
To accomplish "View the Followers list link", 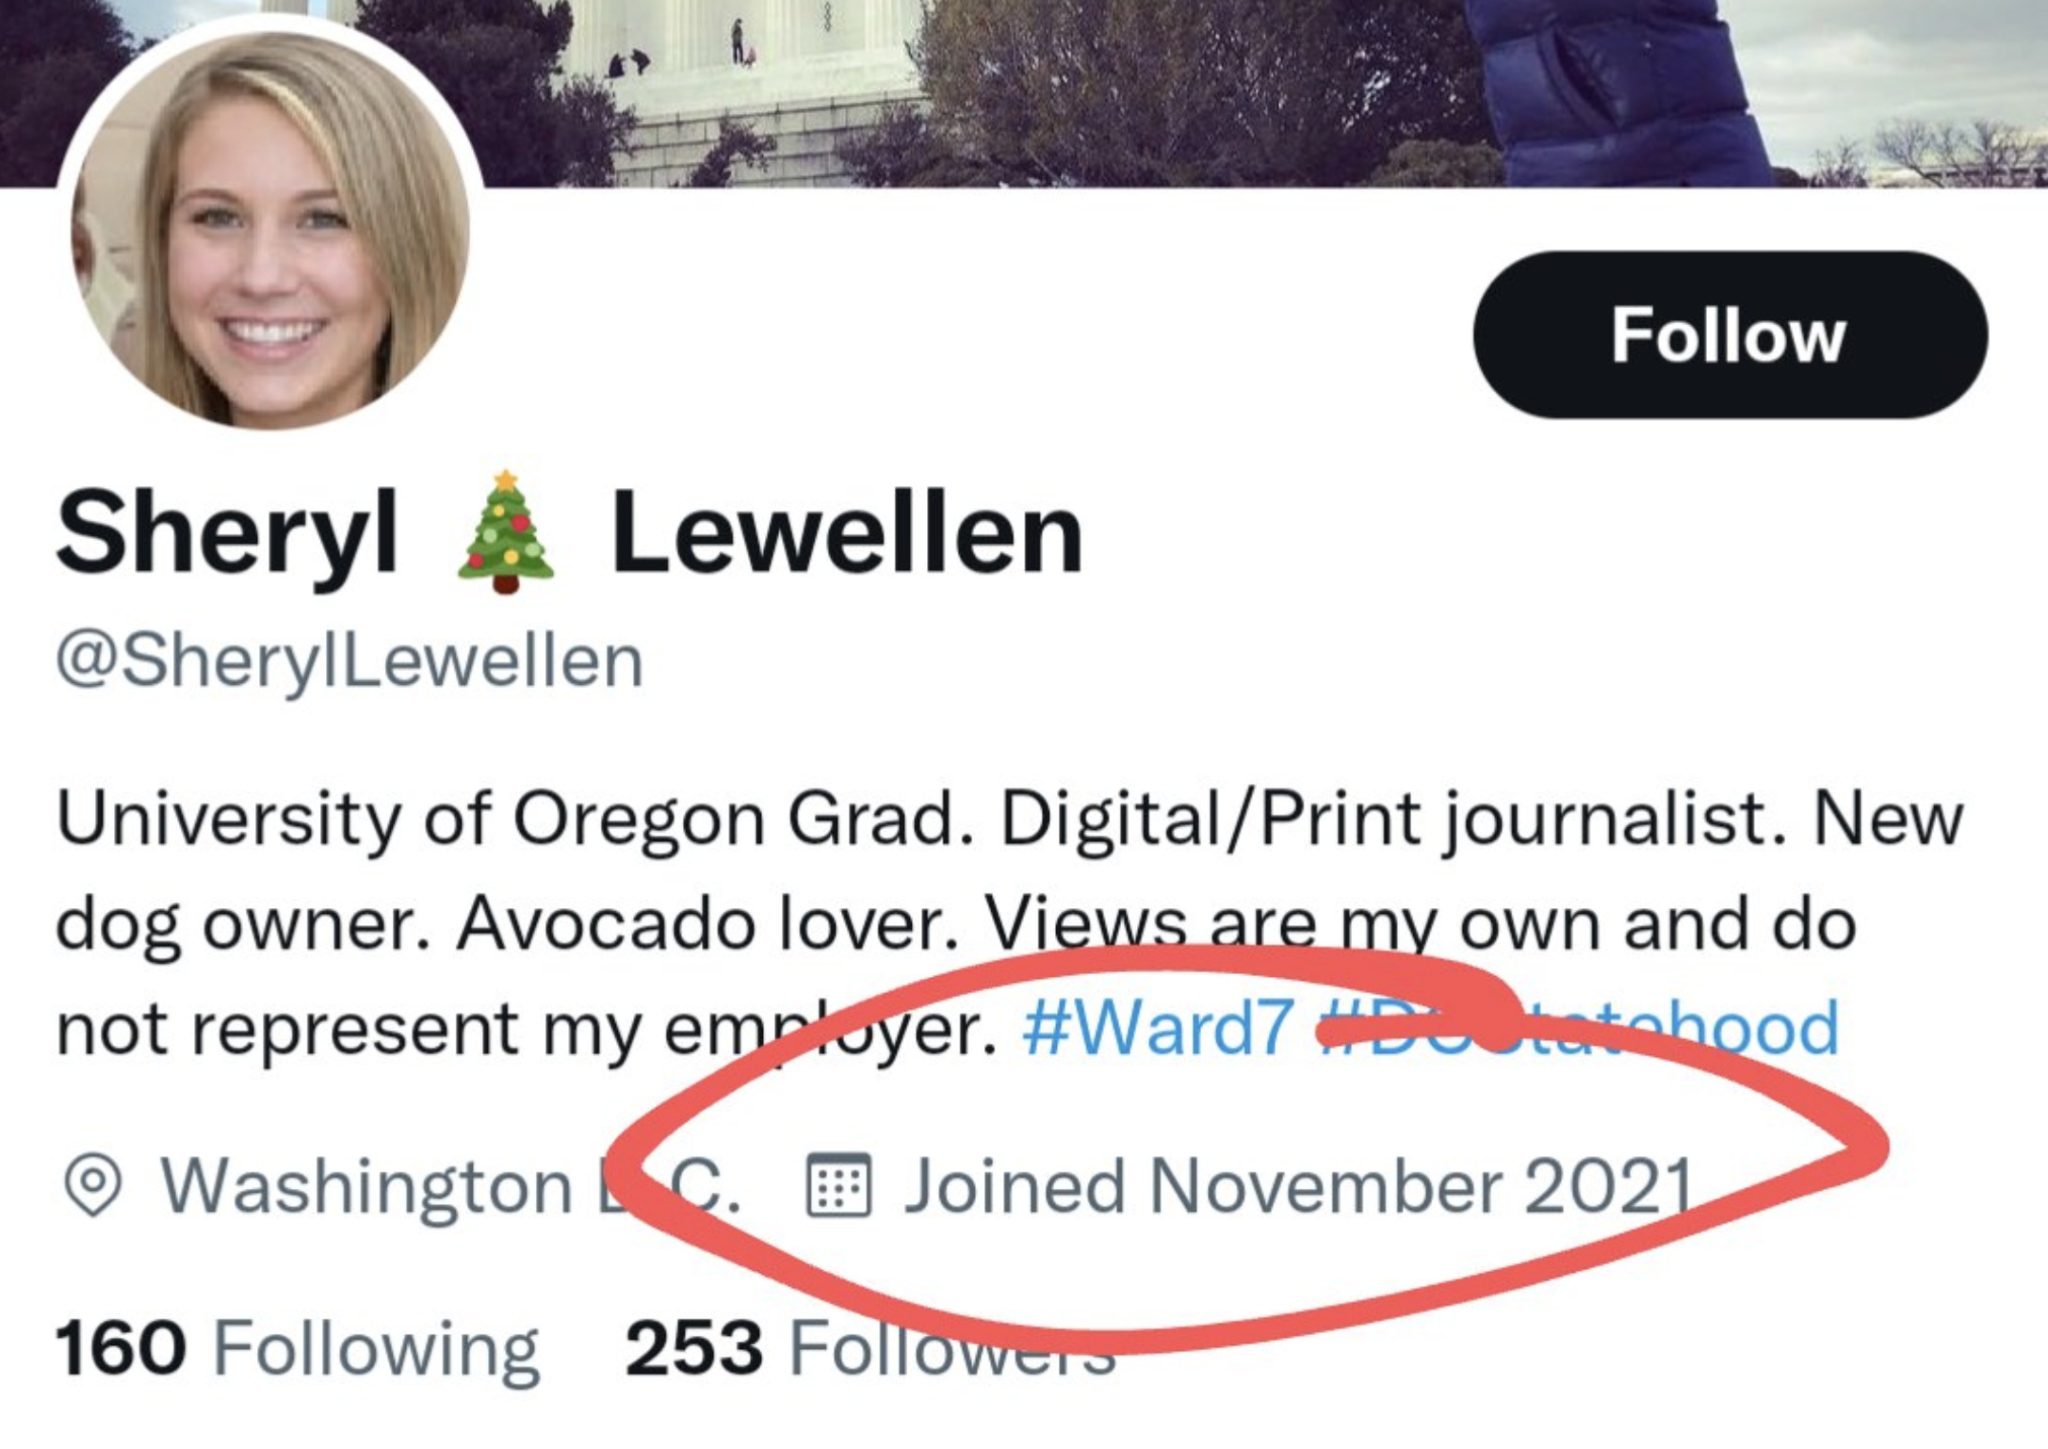I will pyautogui.click(x=950, y=1348).
